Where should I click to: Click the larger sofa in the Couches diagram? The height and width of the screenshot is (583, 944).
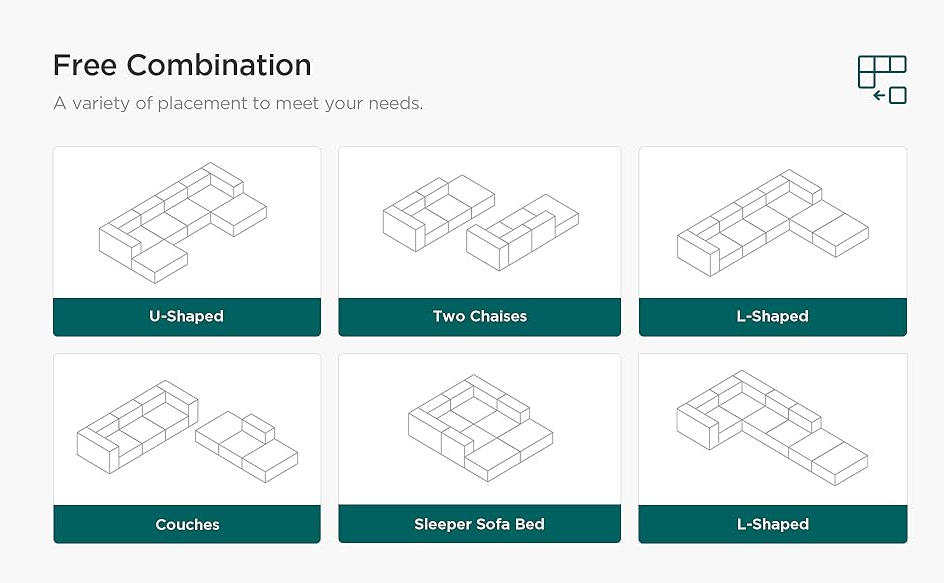[x=137, y=426]
